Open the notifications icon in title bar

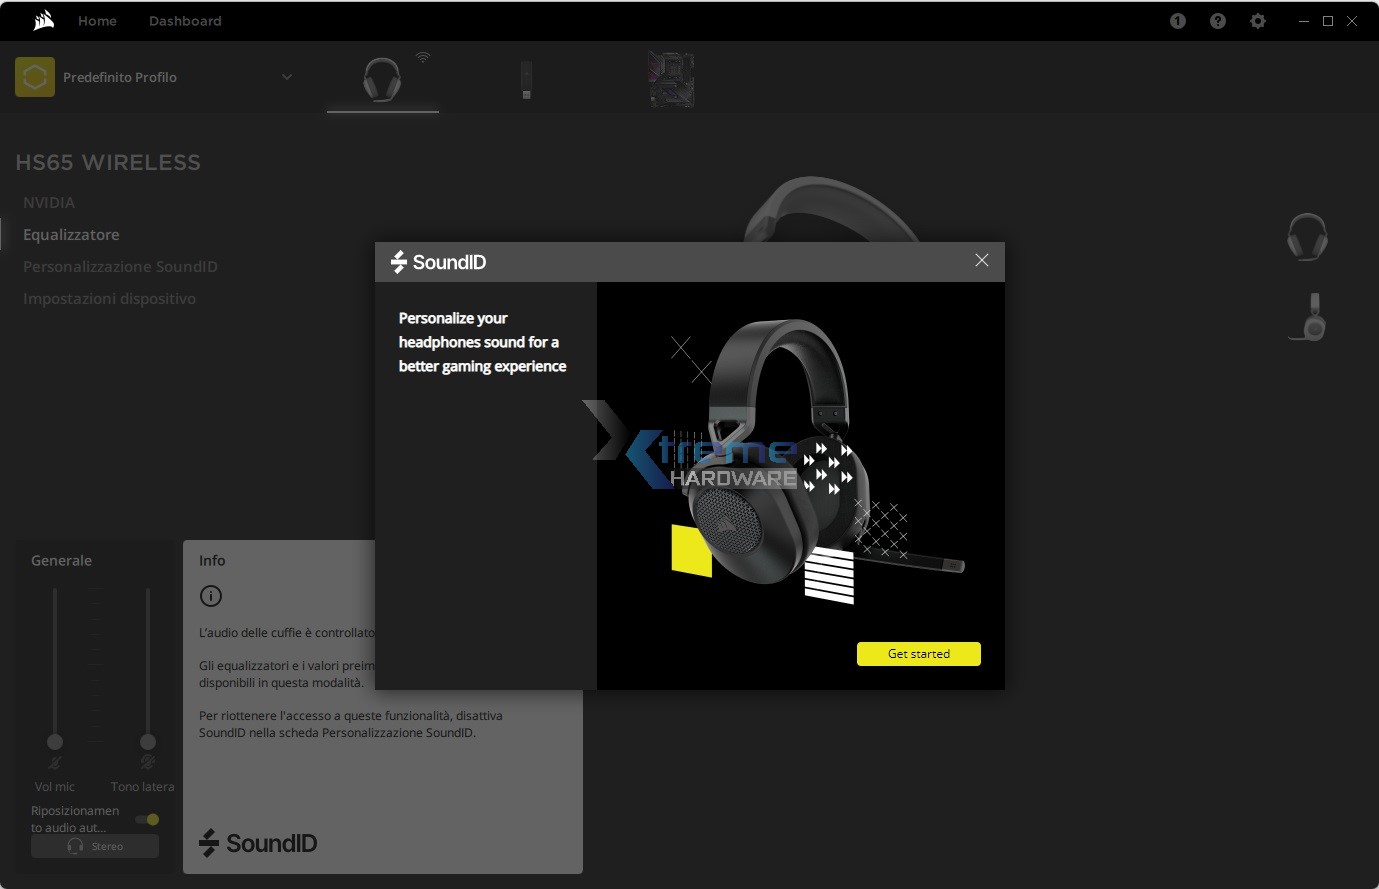tap(1177, 21)
